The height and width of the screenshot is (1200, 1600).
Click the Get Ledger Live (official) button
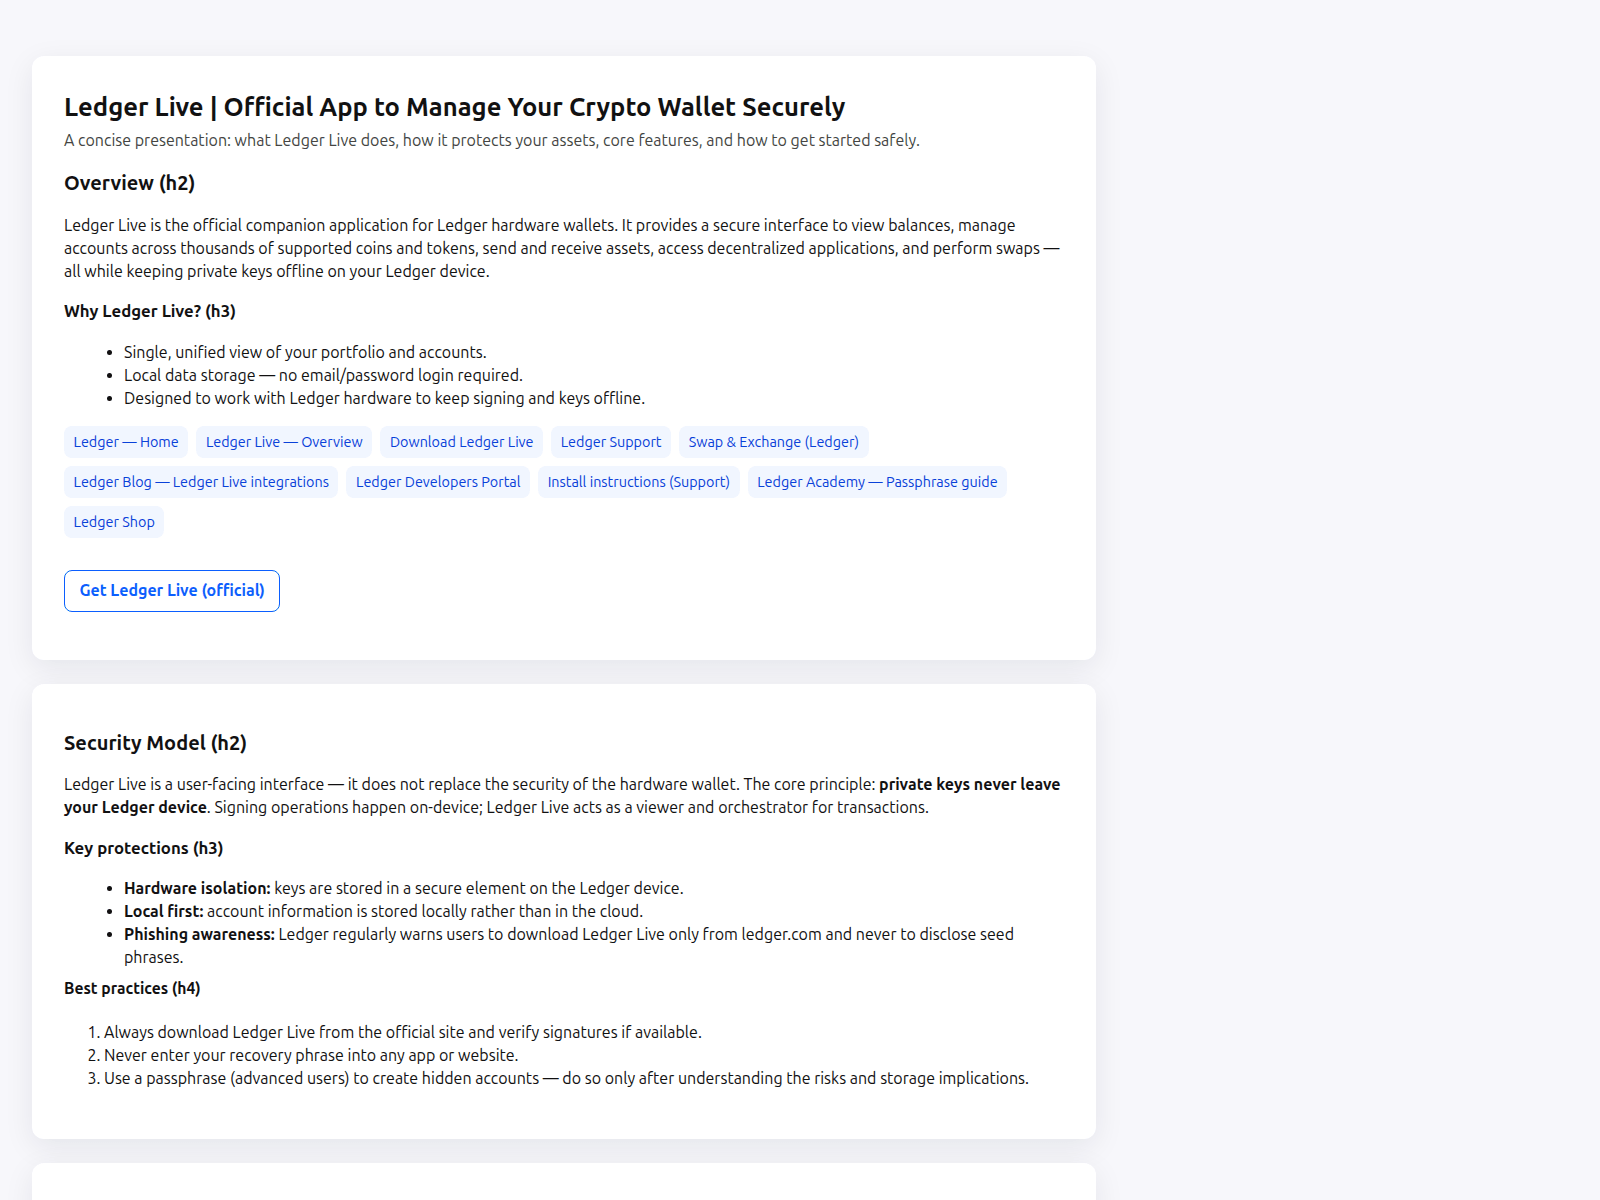coord(171,590)
